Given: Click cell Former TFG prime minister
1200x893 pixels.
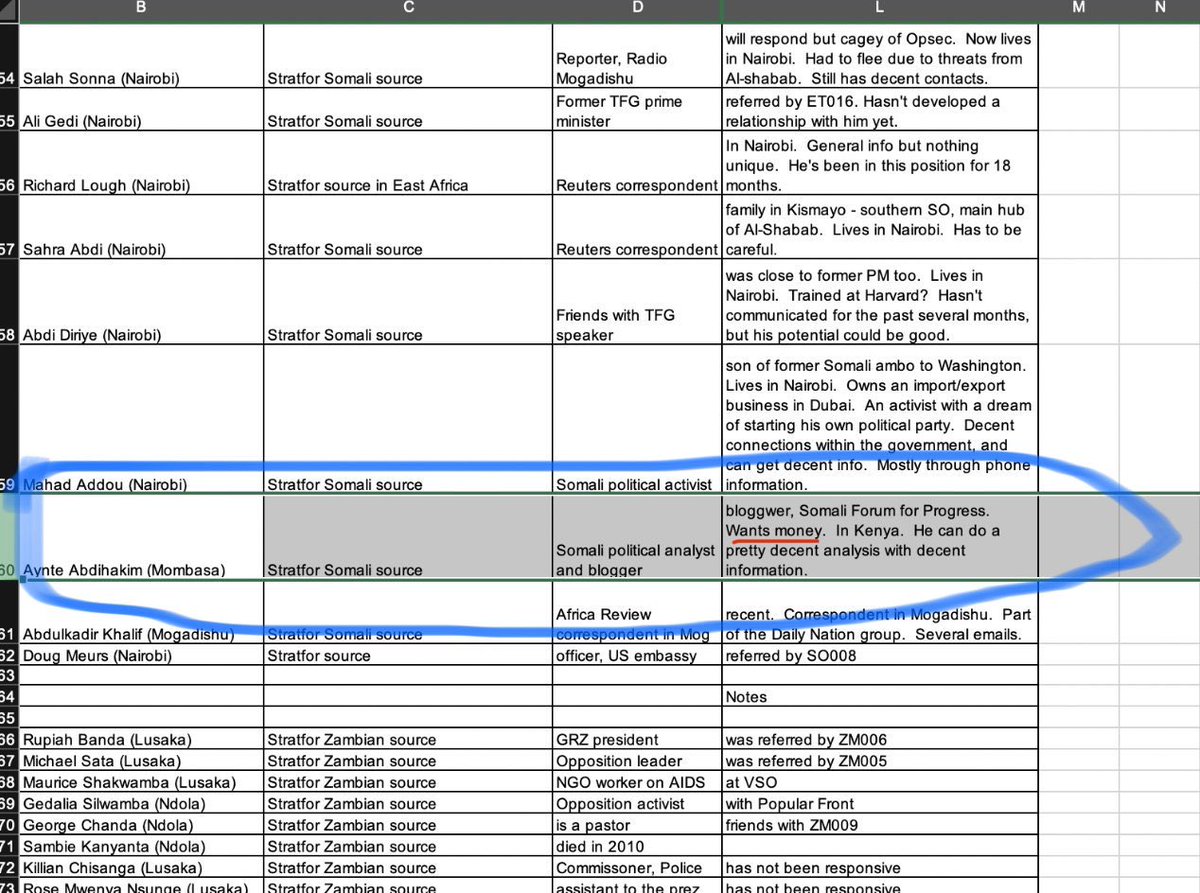Looking at the screenshot, I should [x=637, y=111].
